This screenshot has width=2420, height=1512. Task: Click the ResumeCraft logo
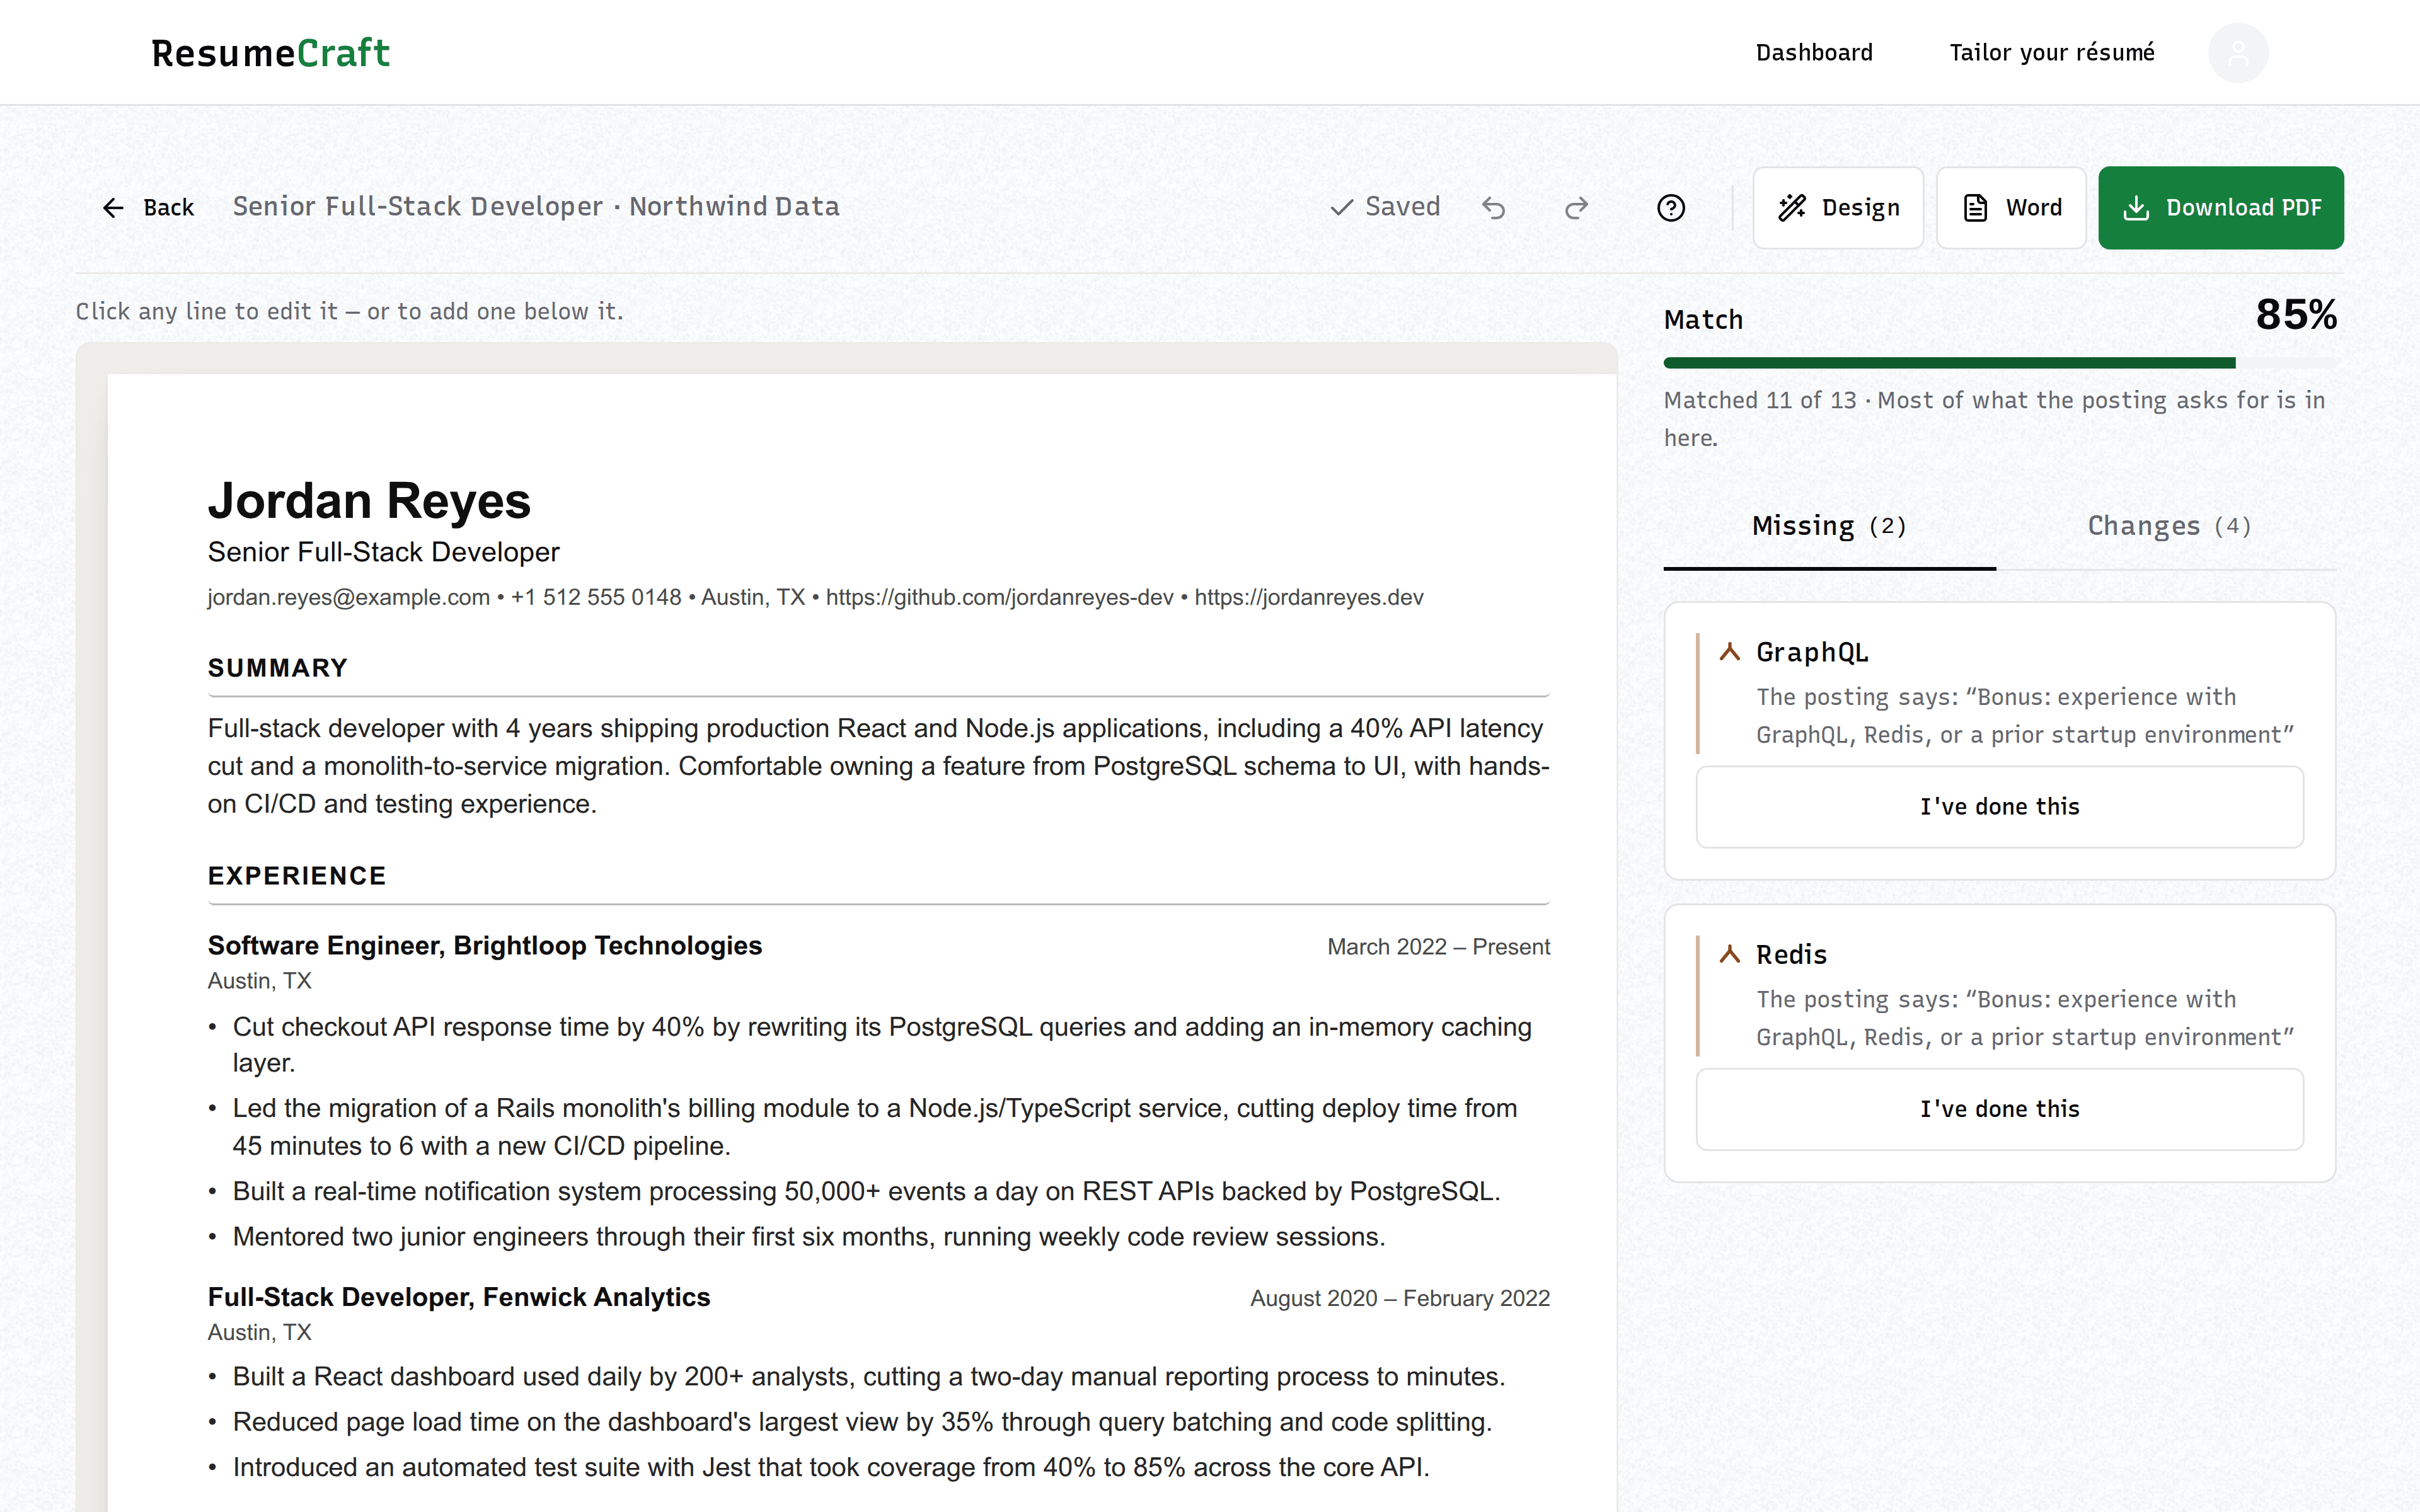pos(270,53)
